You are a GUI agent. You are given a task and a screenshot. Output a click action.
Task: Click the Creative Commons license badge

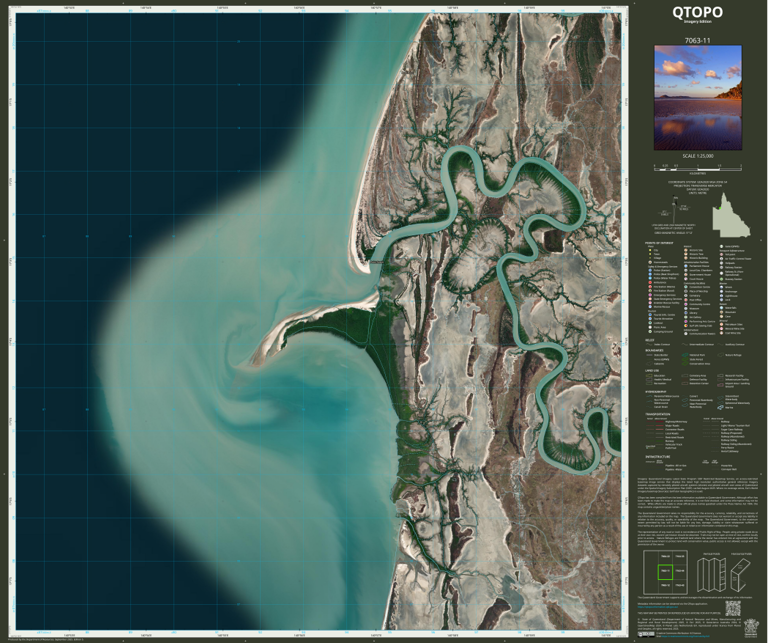pos(646,635)
